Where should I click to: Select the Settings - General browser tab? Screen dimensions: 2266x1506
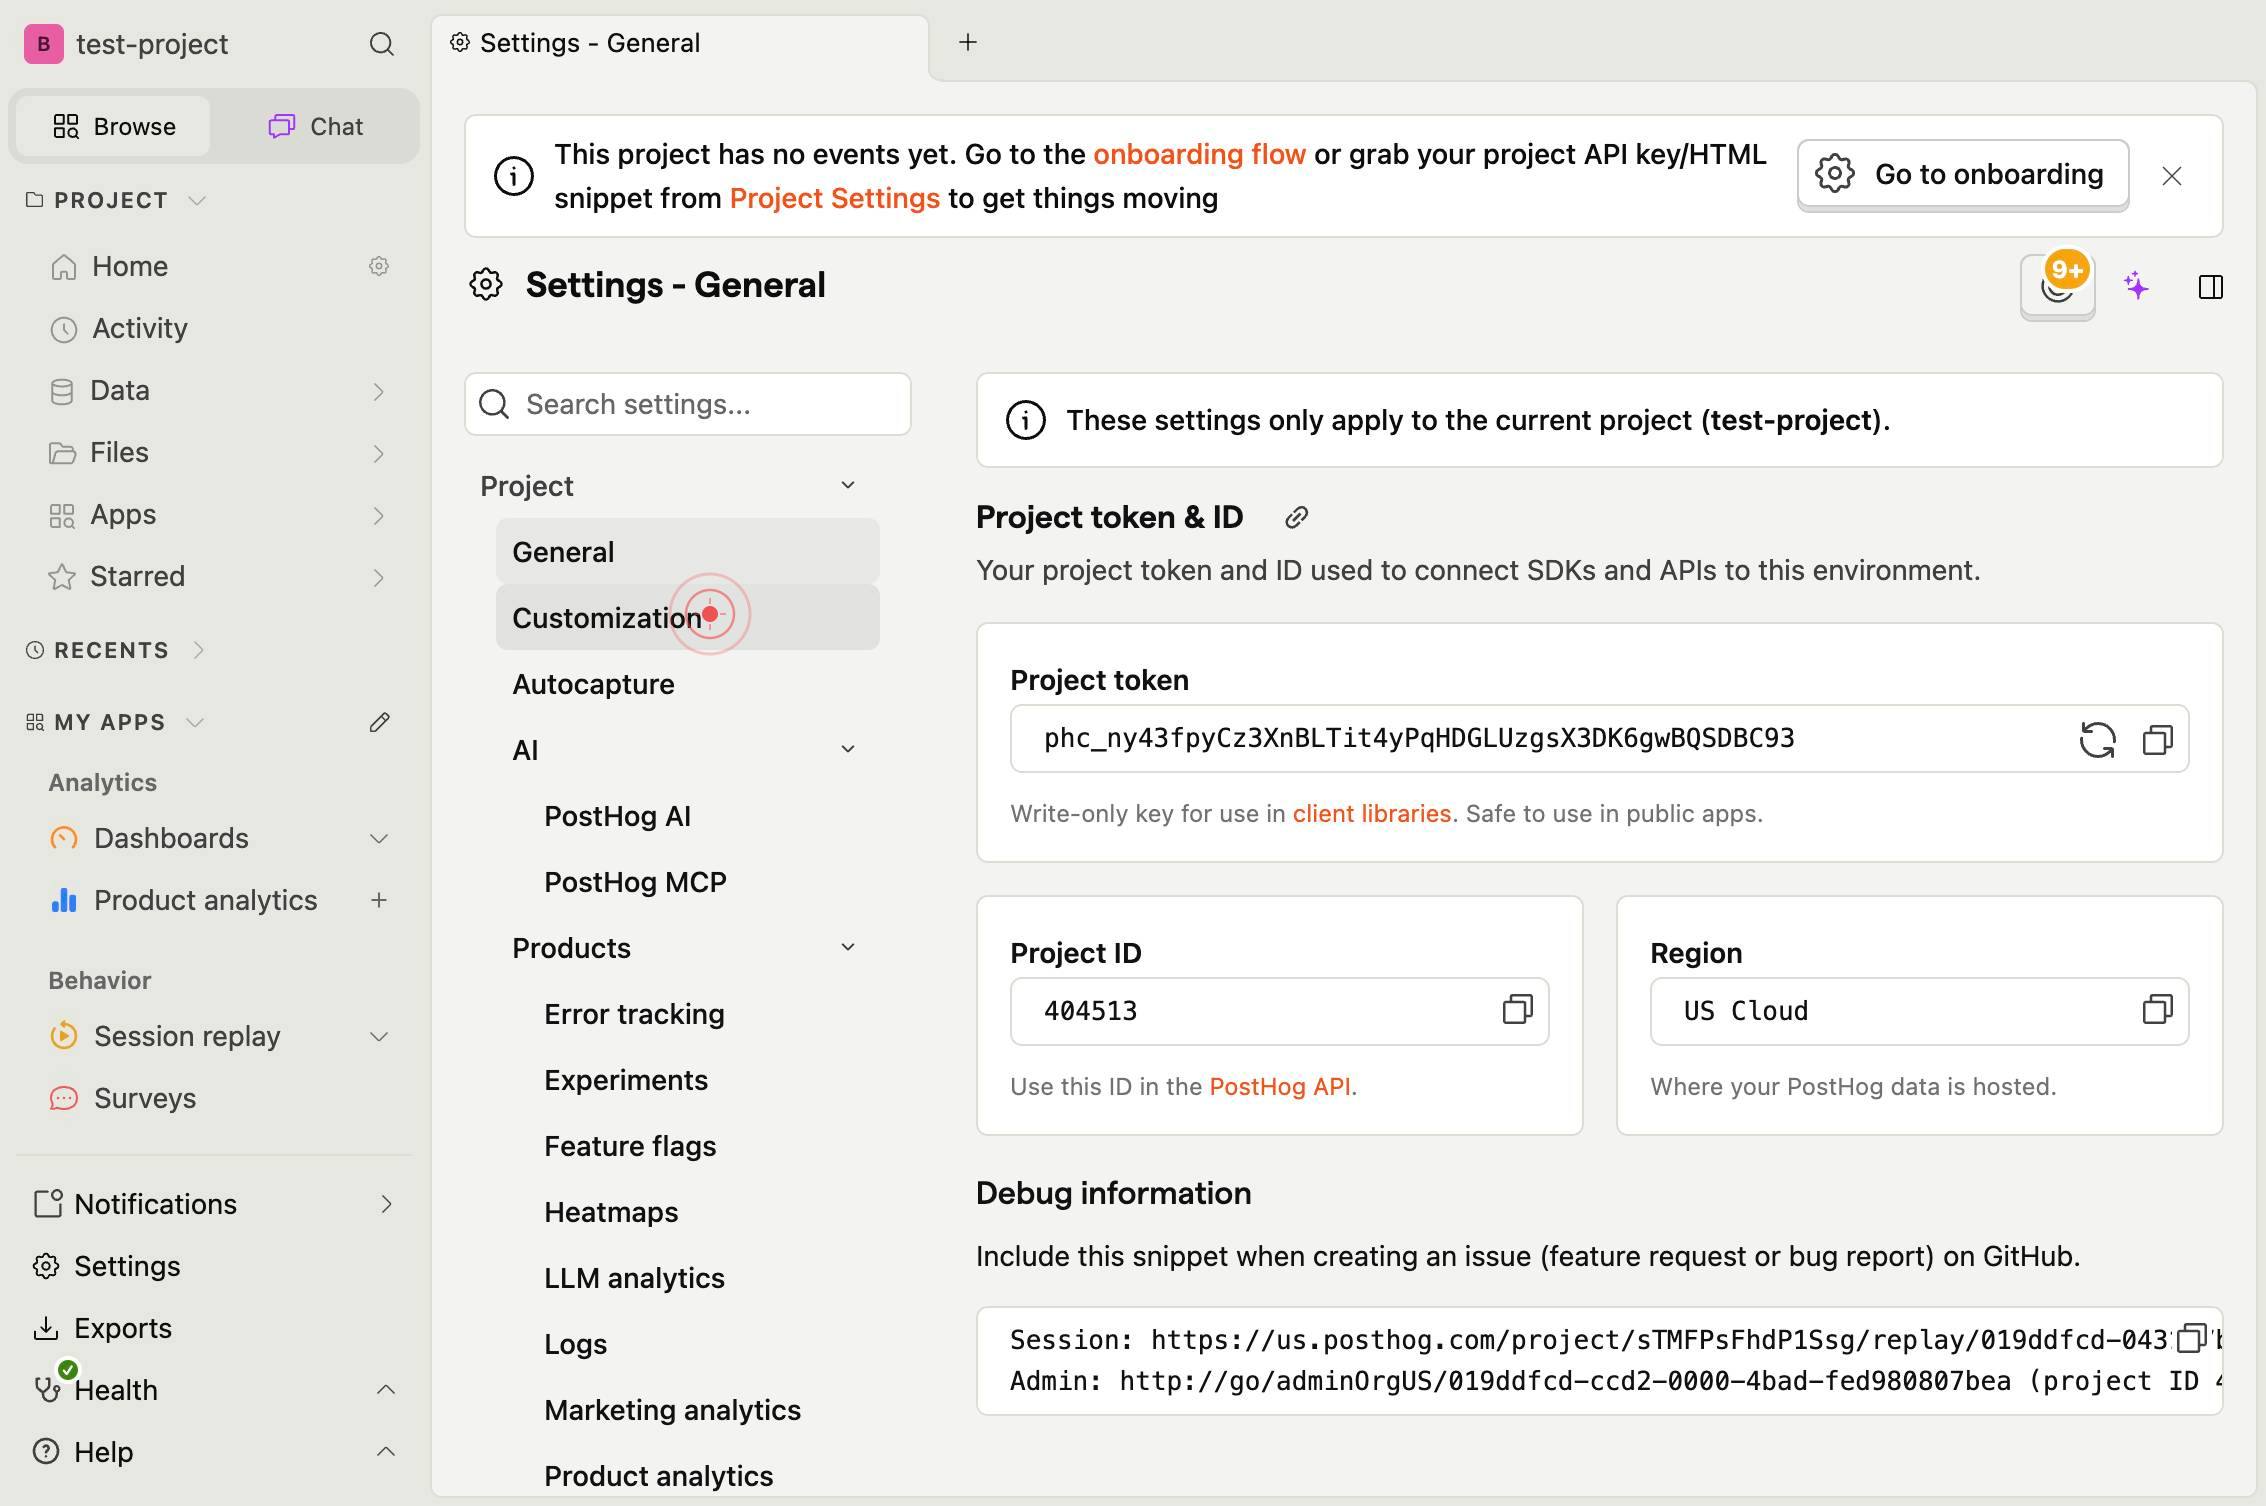[680, 43]
